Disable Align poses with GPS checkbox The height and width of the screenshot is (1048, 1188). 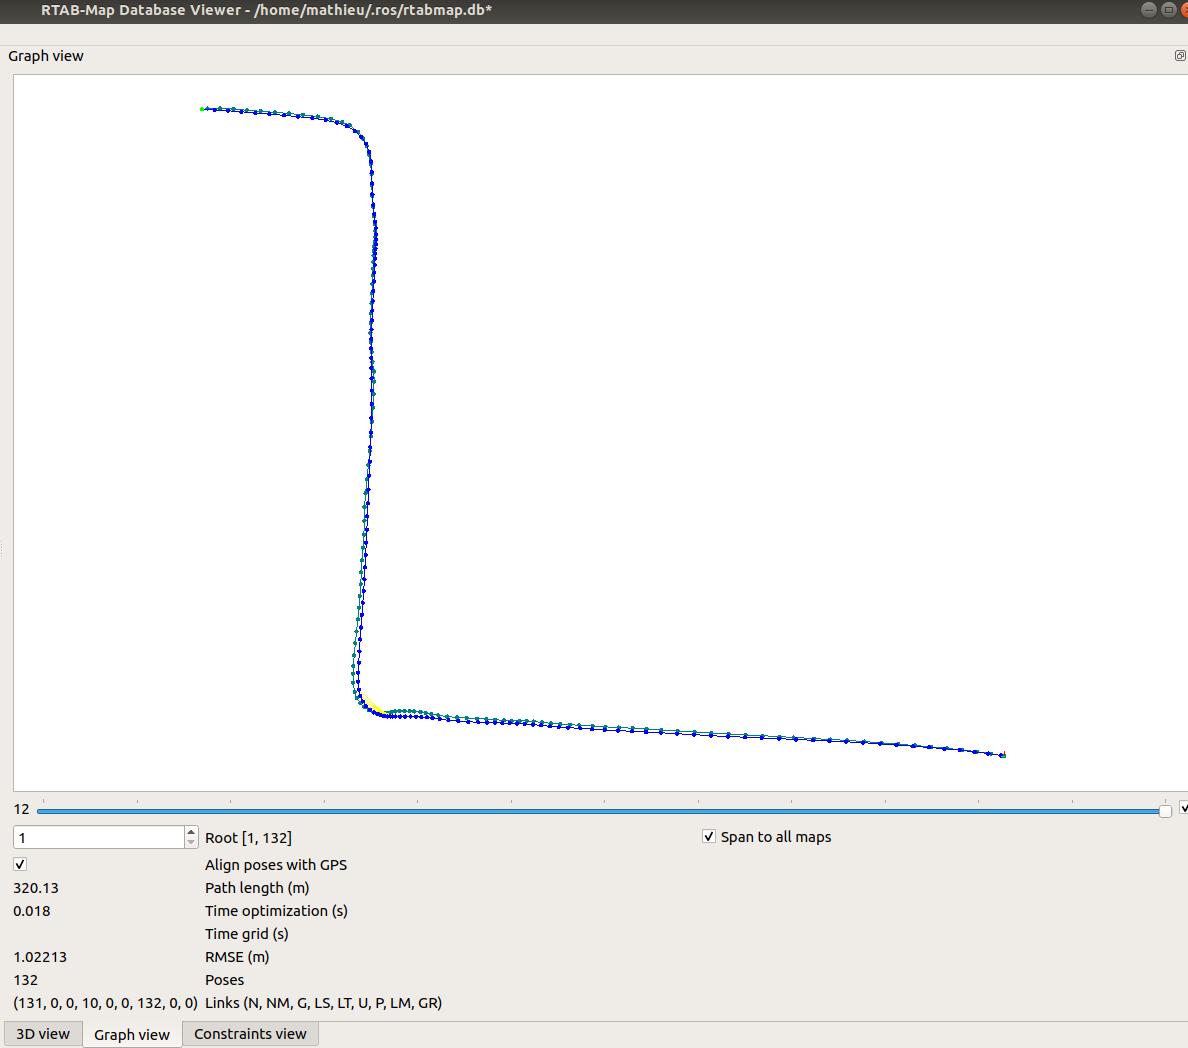click(20, 864)
